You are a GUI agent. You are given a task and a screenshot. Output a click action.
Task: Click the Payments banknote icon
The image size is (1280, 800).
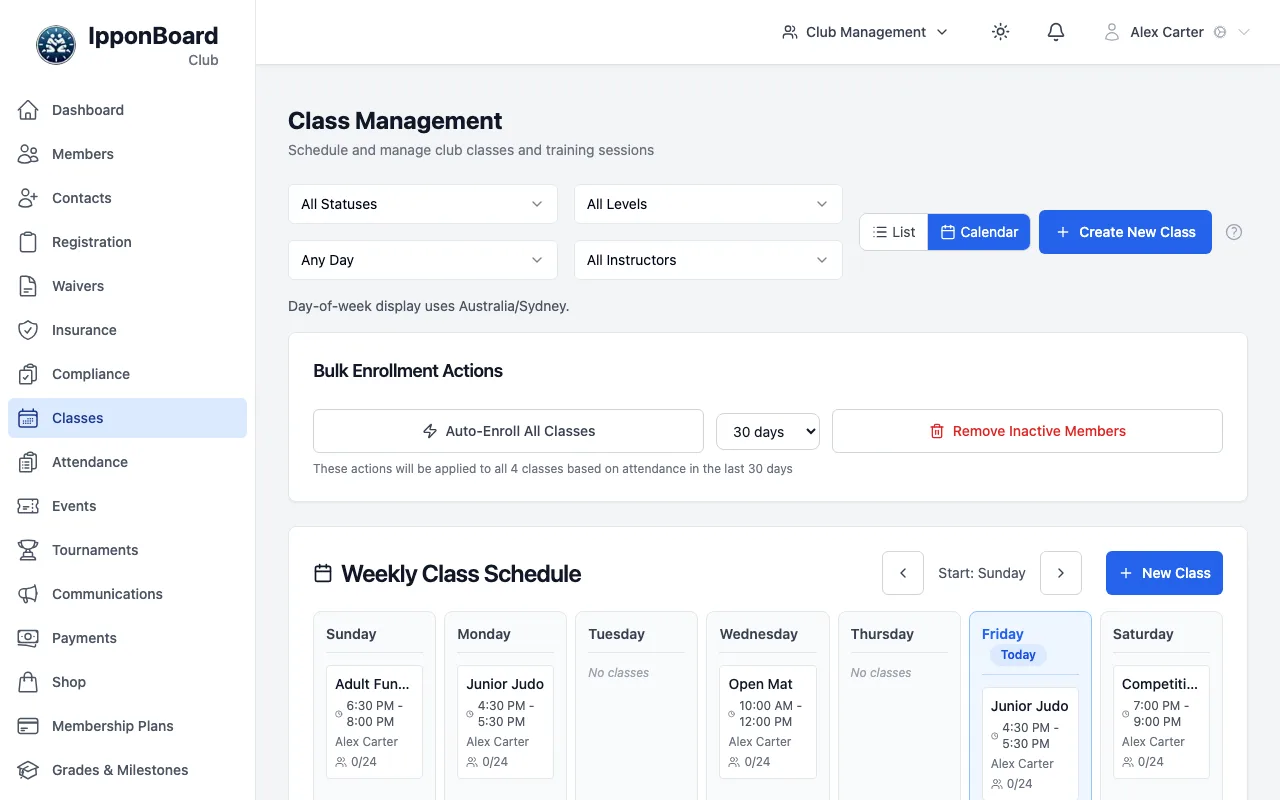tap(28, 638)
